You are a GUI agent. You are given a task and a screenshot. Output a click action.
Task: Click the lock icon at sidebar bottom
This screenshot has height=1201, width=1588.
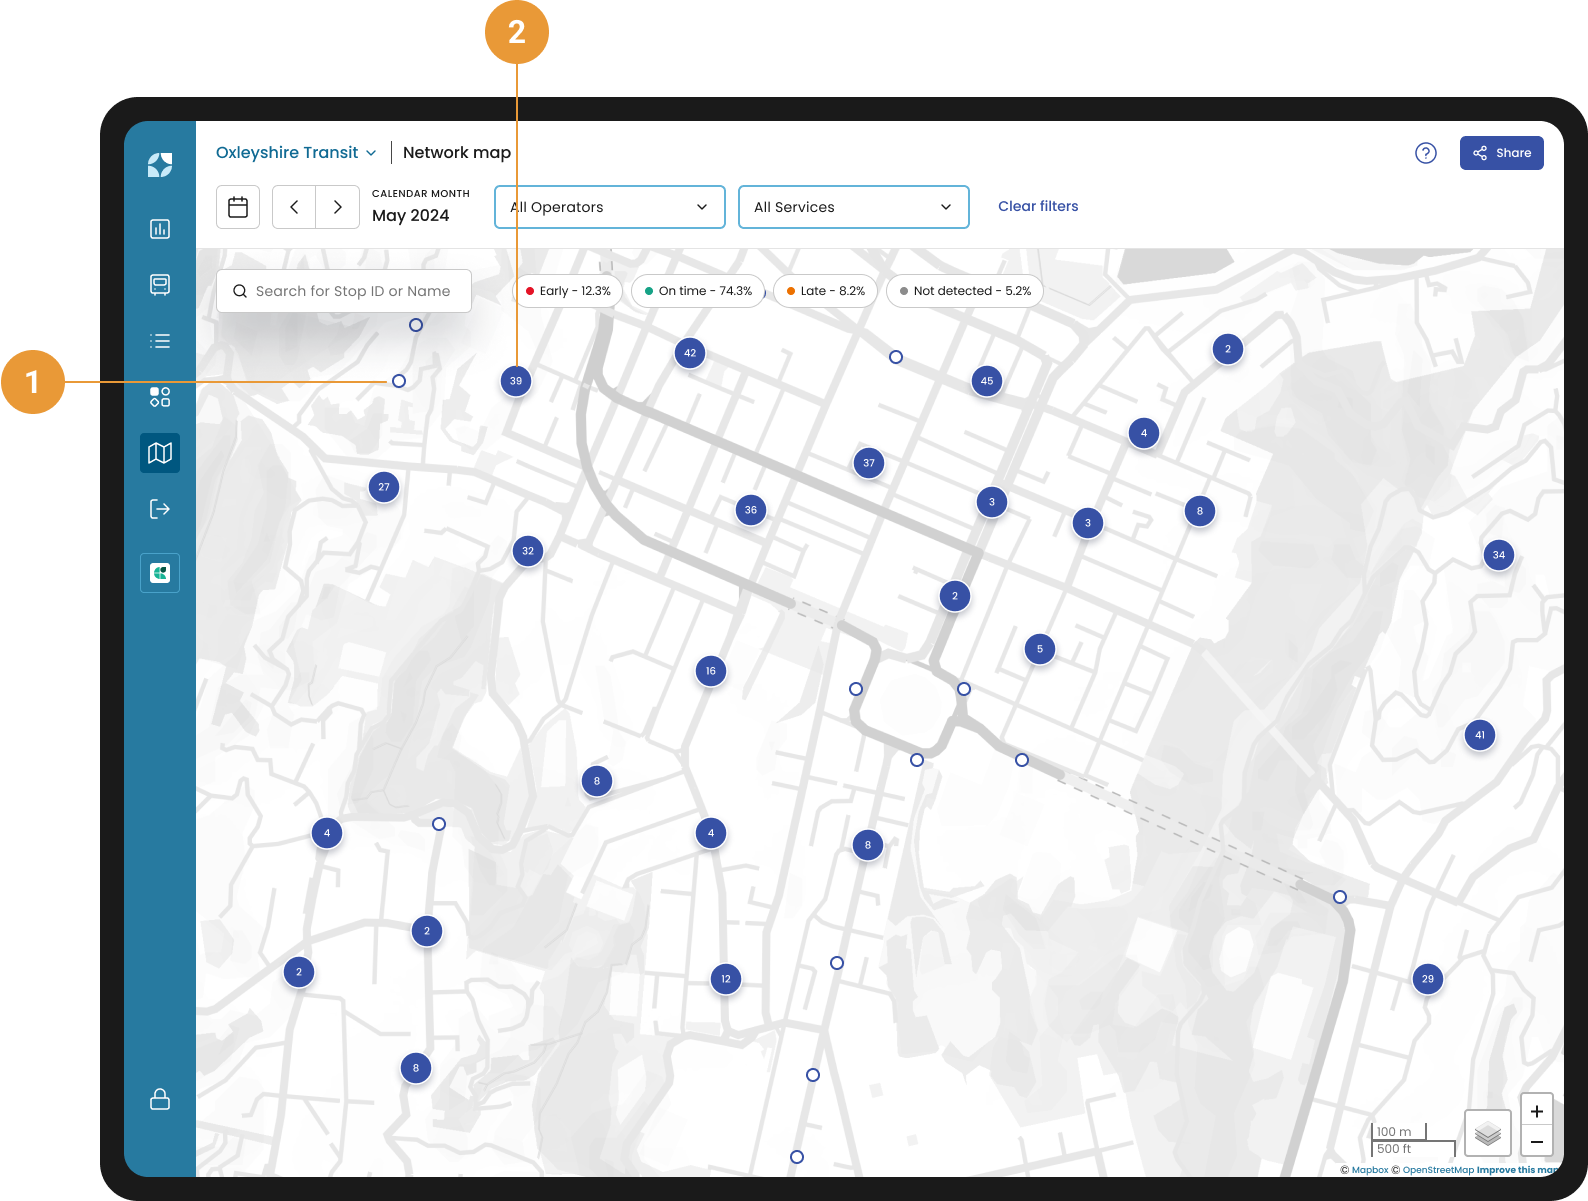(x=160, y=1099)
